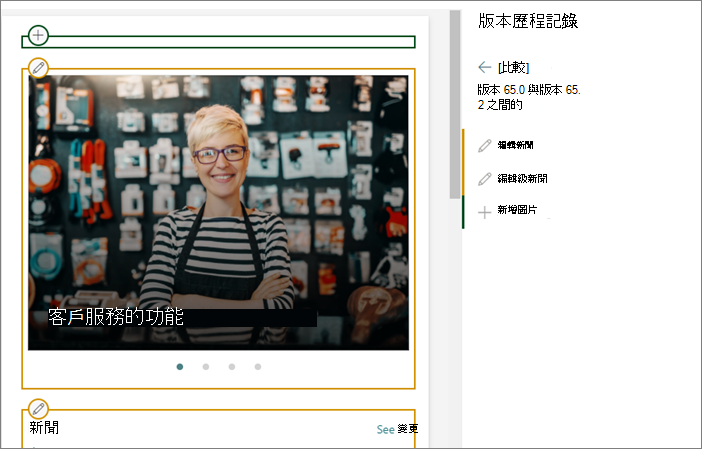Image resolution: width=702 pixels, height=449 pixels.
Task: Click the [比較] label
Action: point(514,68)
